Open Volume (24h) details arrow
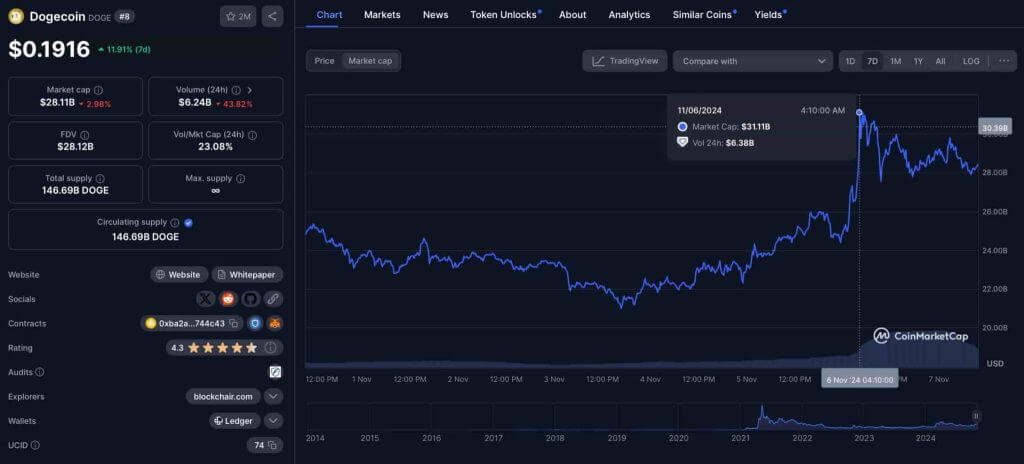 [250, 90]
